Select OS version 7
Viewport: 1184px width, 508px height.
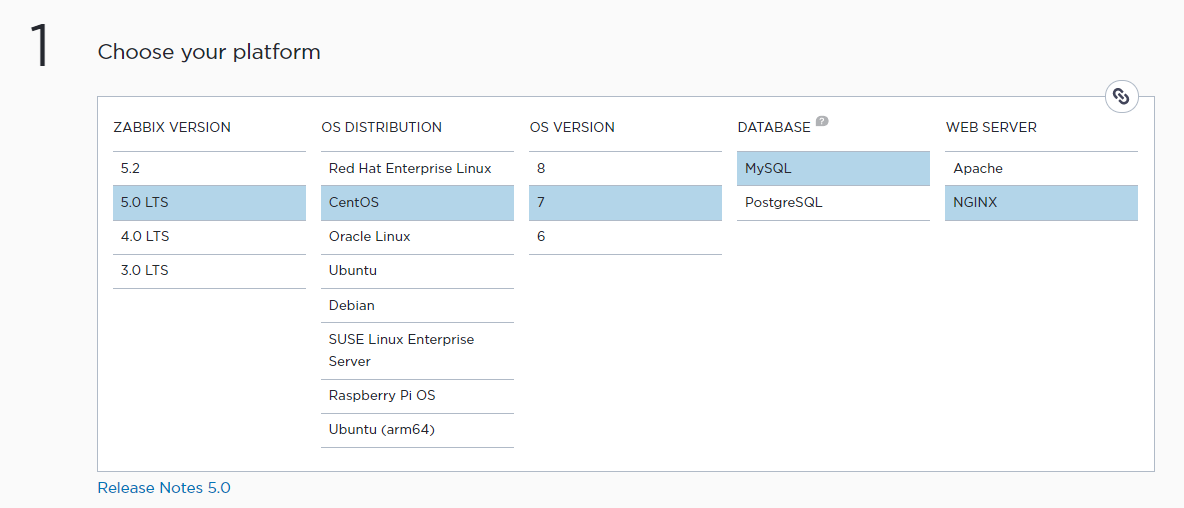point(625,203)
